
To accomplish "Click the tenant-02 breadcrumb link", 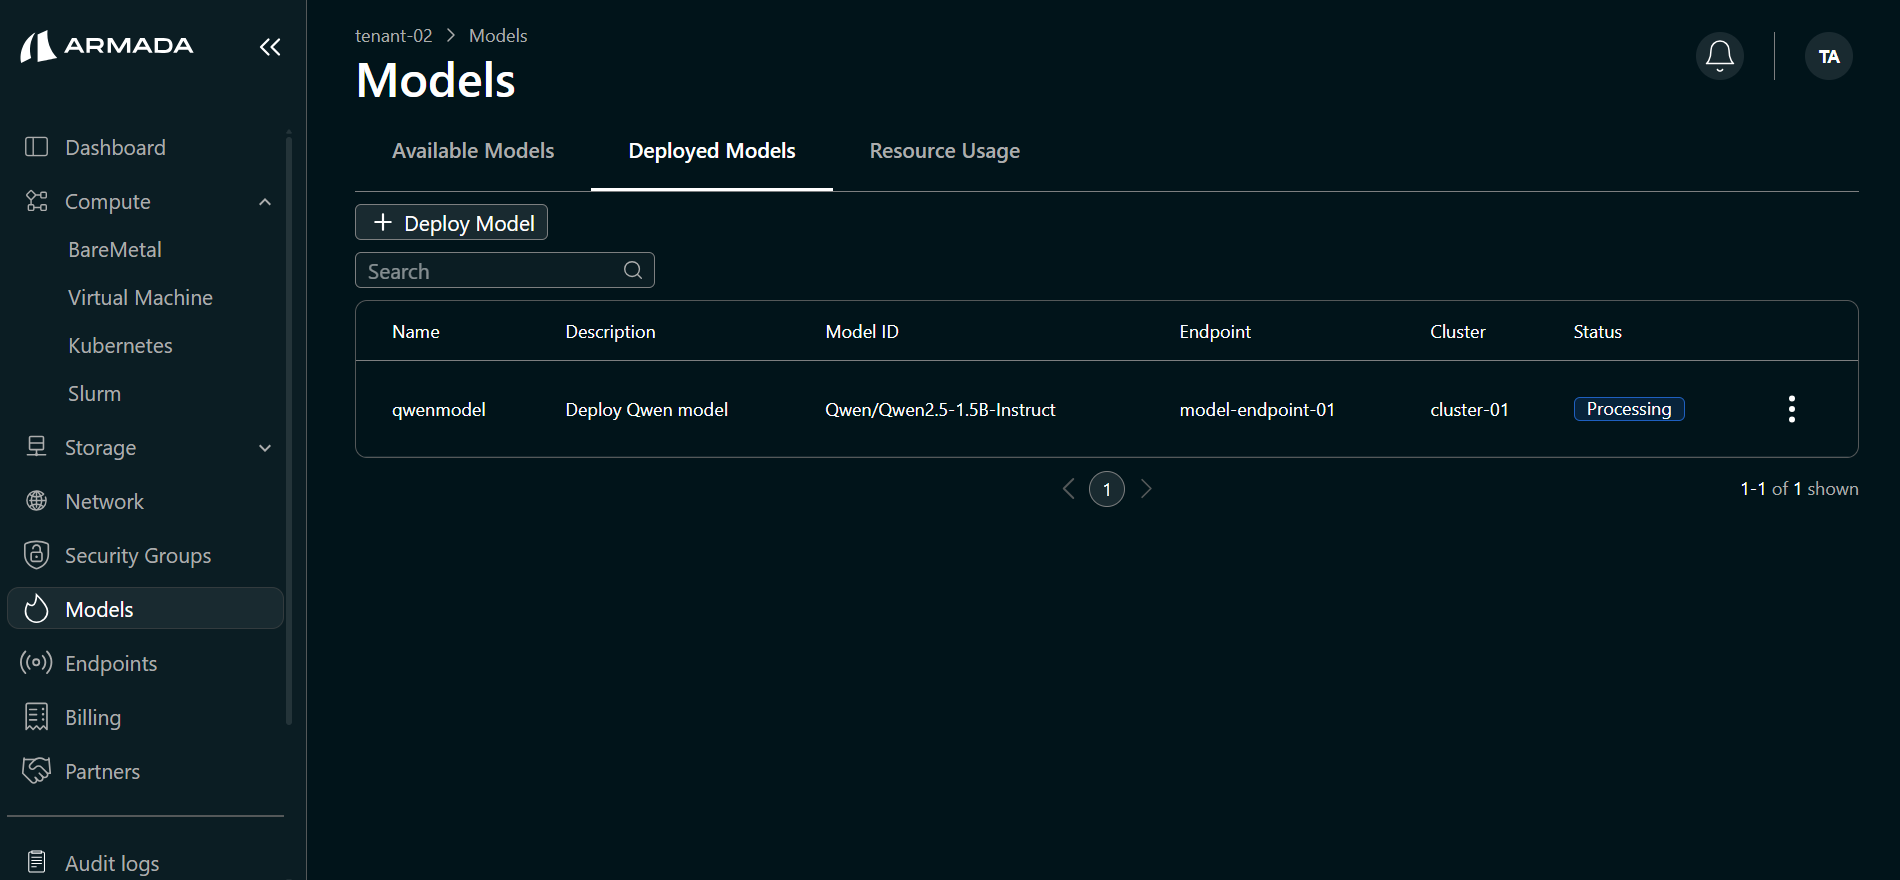I will tap(394, 36).
